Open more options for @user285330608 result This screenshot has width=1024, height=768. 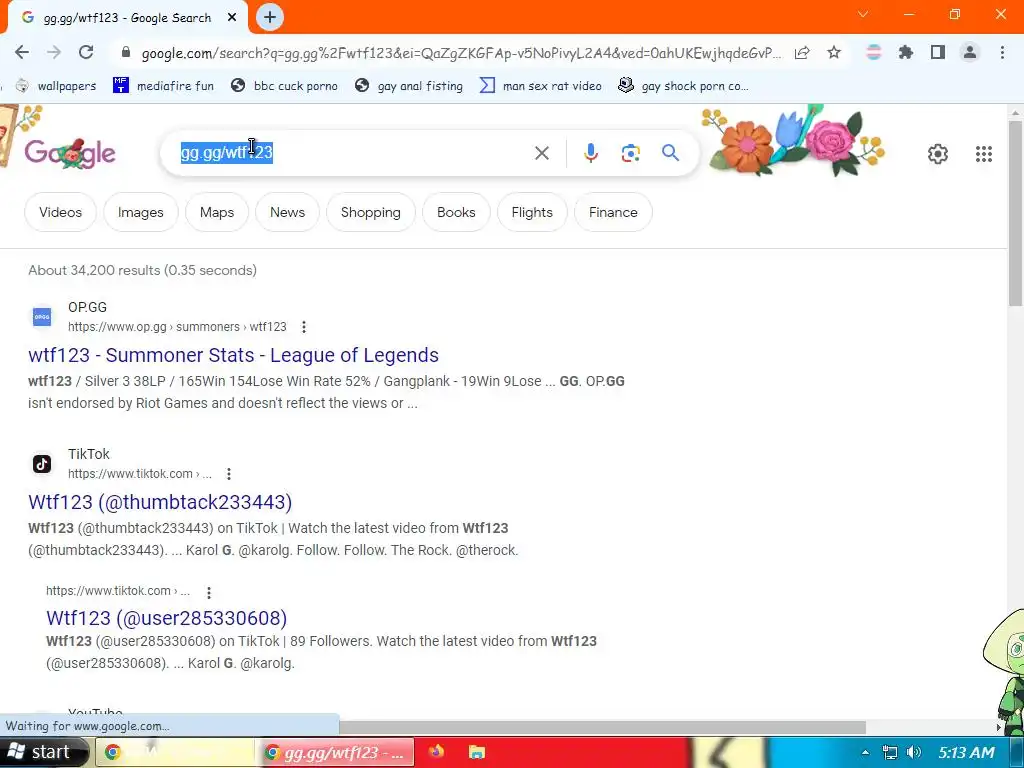pos(209,592)
